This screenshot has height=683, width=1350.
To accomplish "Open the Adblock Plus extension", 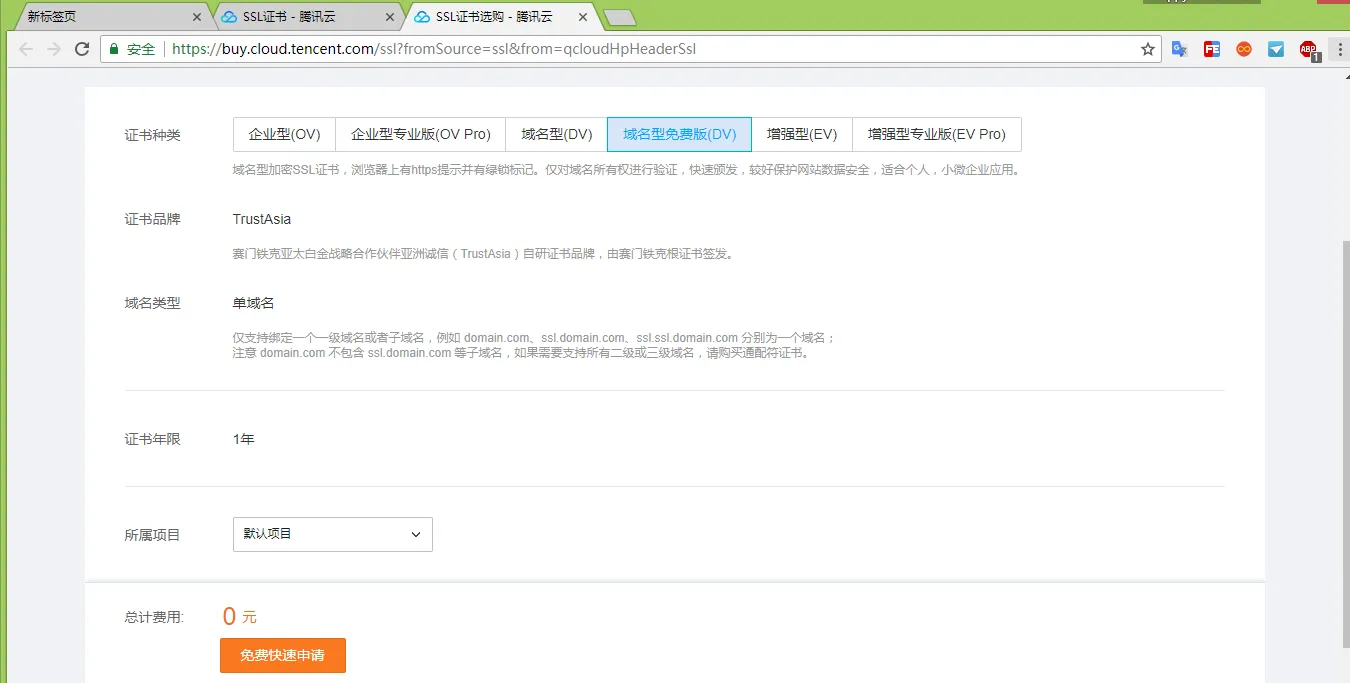I will [x=1309, y=49].
